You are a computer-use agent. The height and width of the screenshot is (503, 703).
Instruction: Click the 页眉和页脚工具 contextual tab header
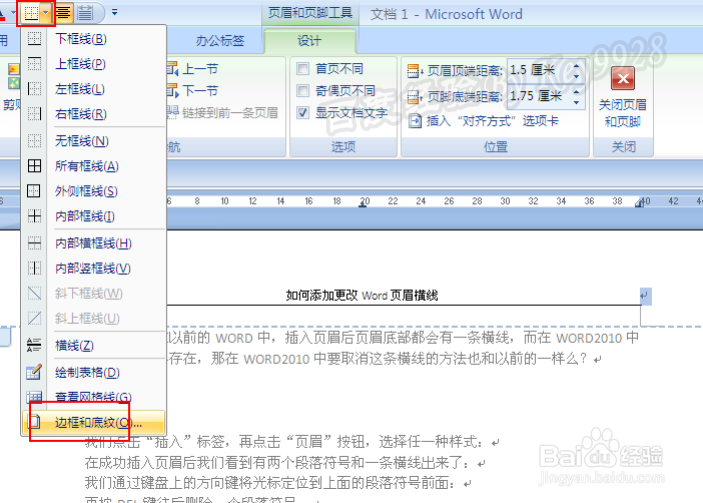tap(310, 13)
